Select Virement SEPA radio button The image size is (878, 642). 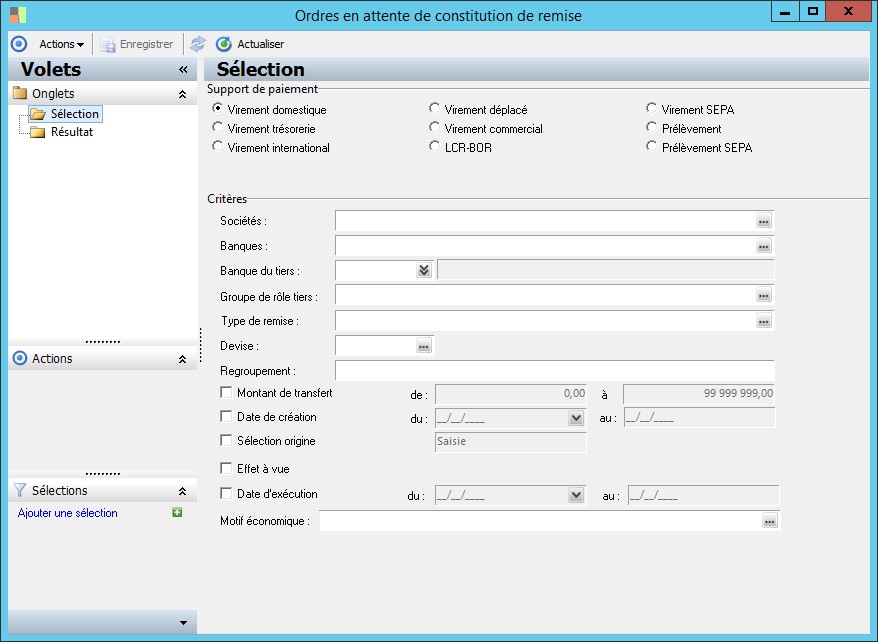pyautogui.click(x=651, y=107)
